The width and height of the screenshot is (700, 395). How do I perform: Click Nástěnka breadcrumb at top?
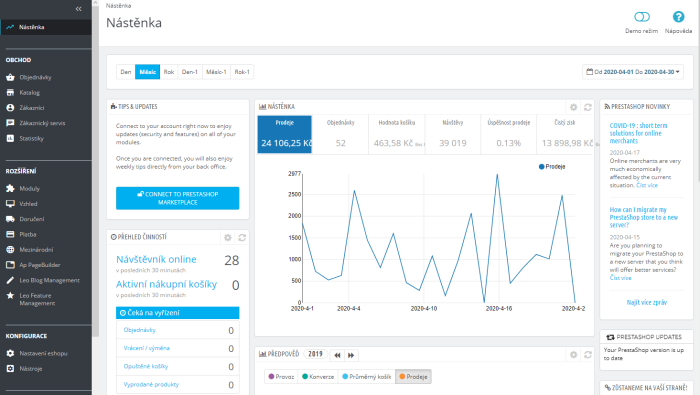[x=118, y=6]
